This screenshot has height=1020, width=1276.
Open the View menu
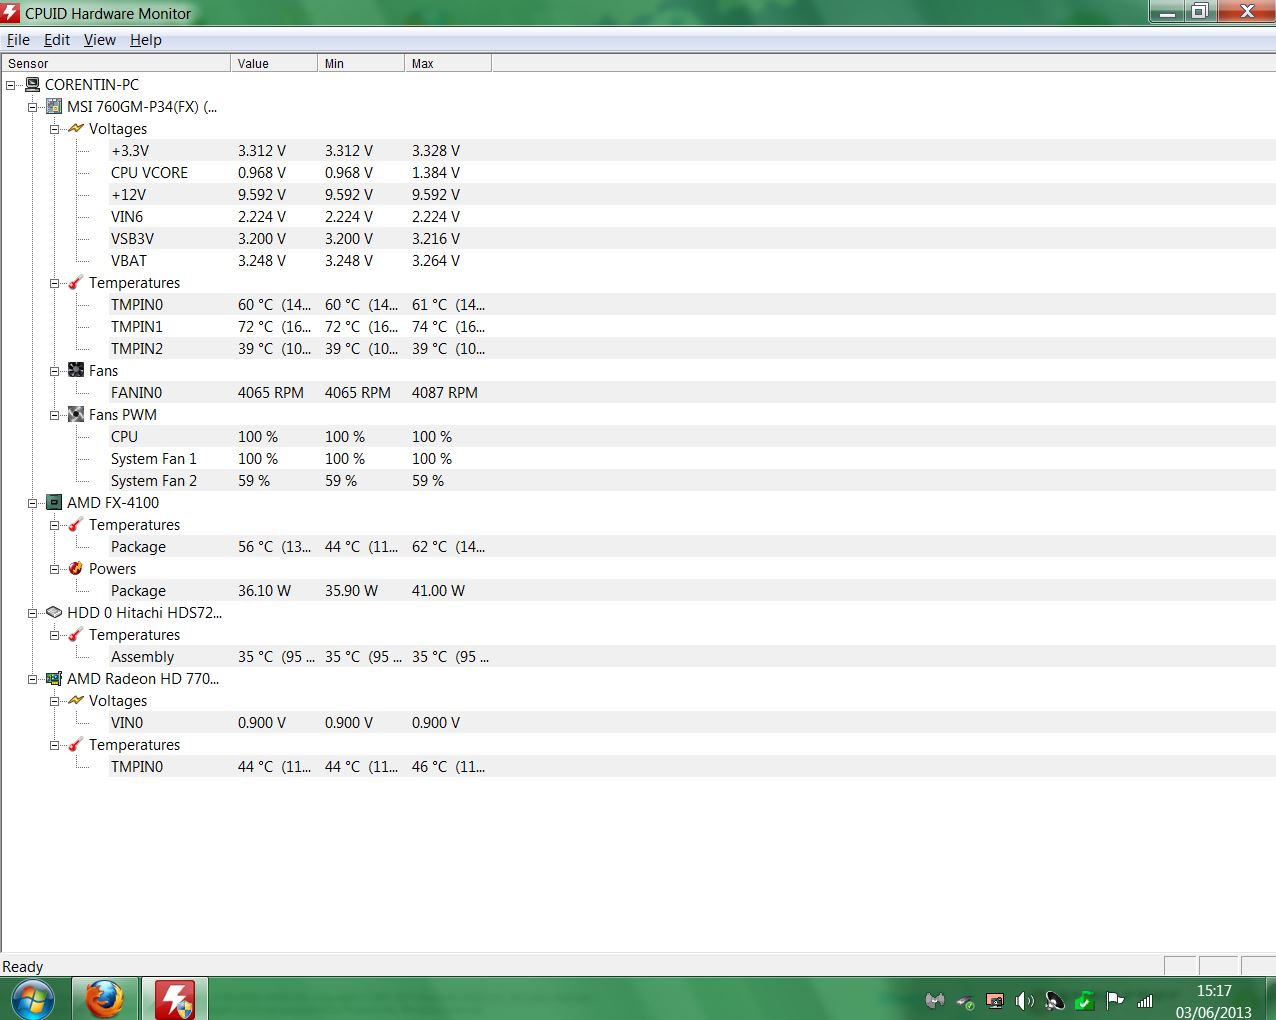click(99, 40)
